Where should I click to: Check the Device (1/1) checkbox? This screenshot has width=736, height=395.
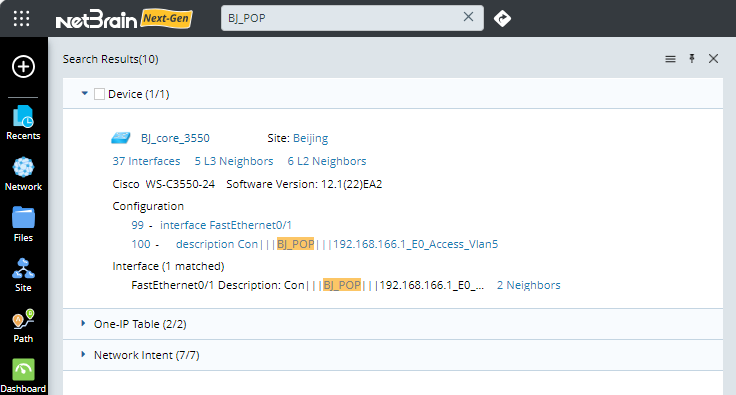tap(100, 94)
